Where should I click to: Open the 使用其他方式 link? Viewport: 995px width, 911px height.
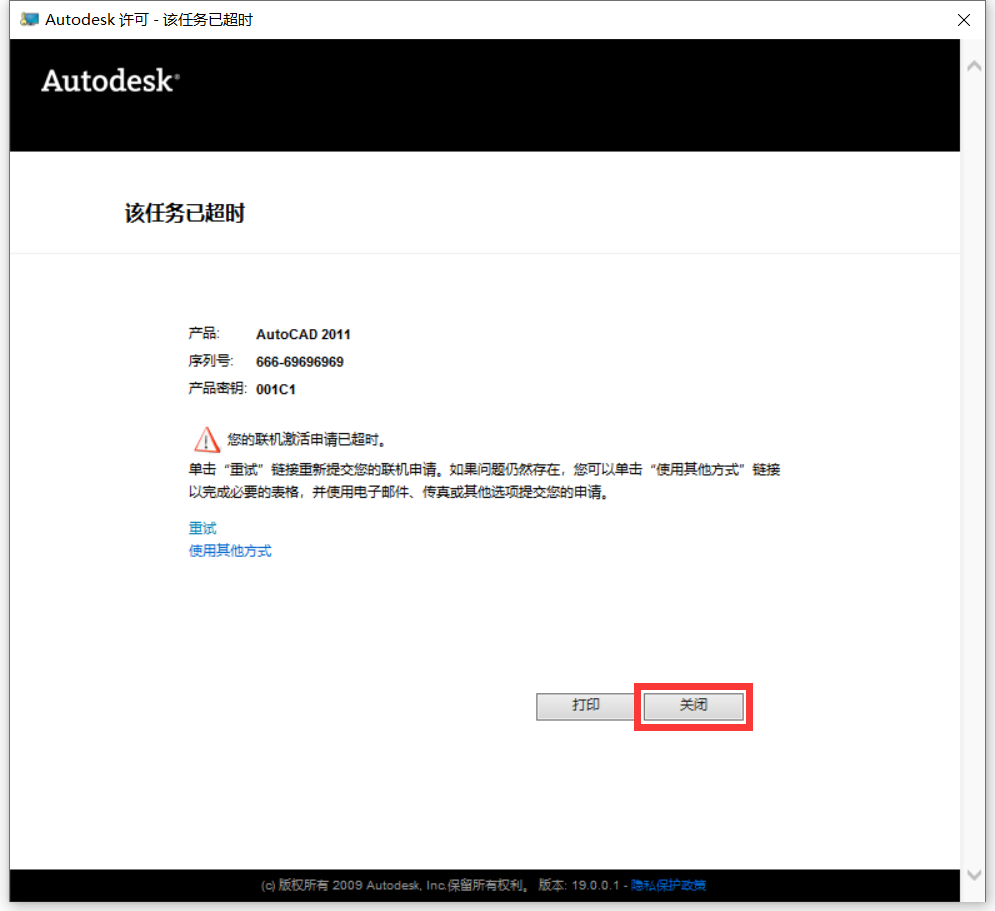click(x=230, y=551)
